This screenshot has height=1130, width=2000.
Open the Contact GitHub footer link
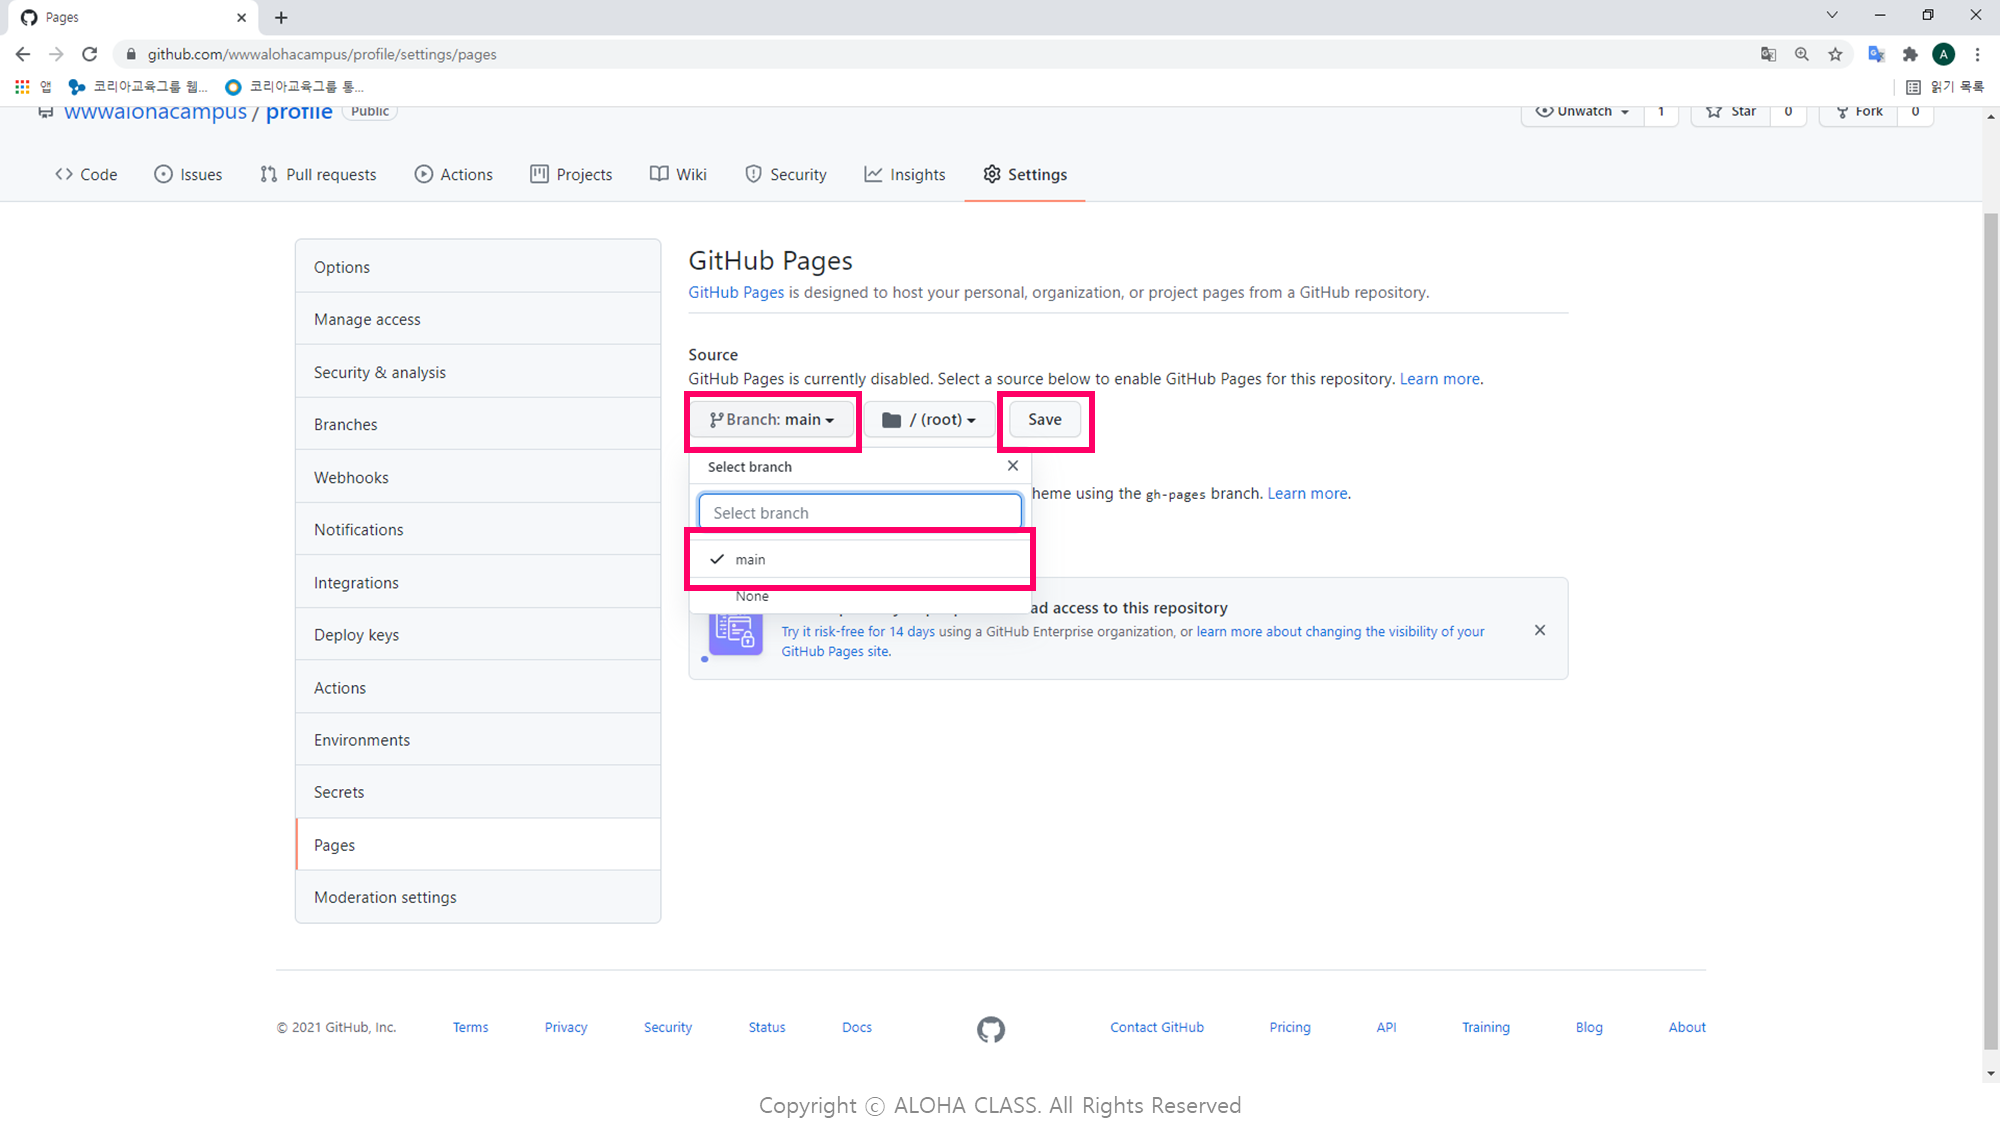coord(1157,1027)
